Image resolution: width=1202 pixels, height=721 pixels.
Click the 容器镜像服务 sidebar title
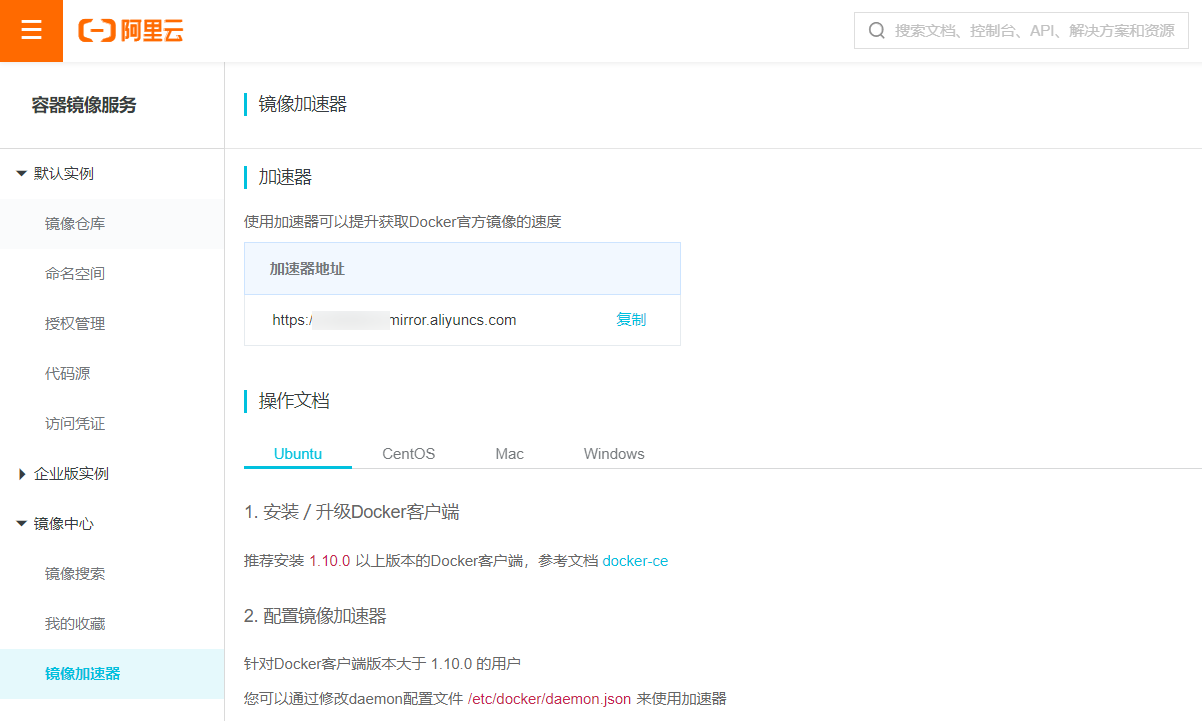[x=84, y=105]
